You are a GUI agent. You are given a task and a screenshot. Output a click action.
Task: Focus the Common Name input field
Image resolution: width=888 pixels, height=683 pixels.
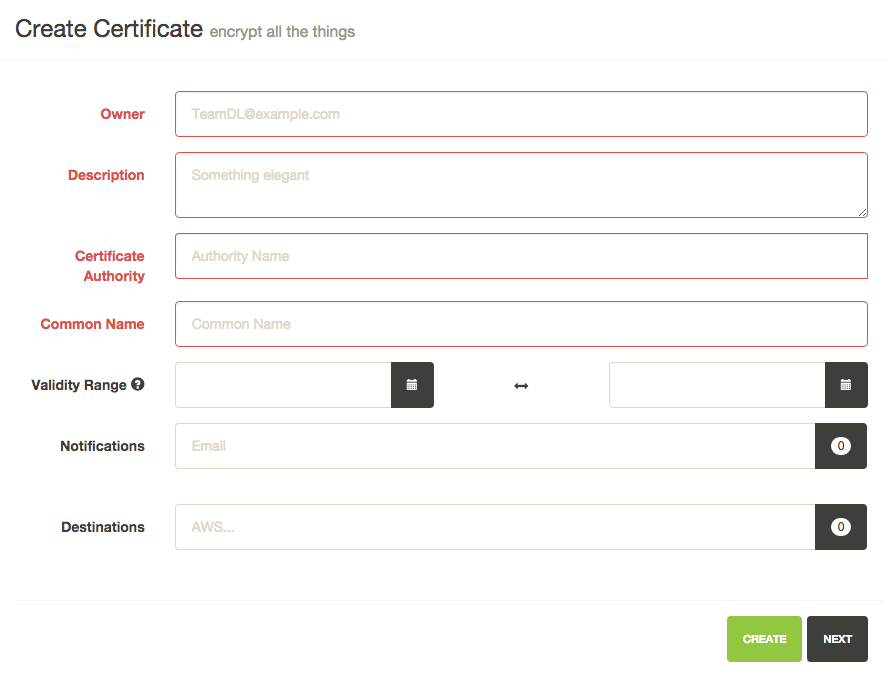(521, 324)
